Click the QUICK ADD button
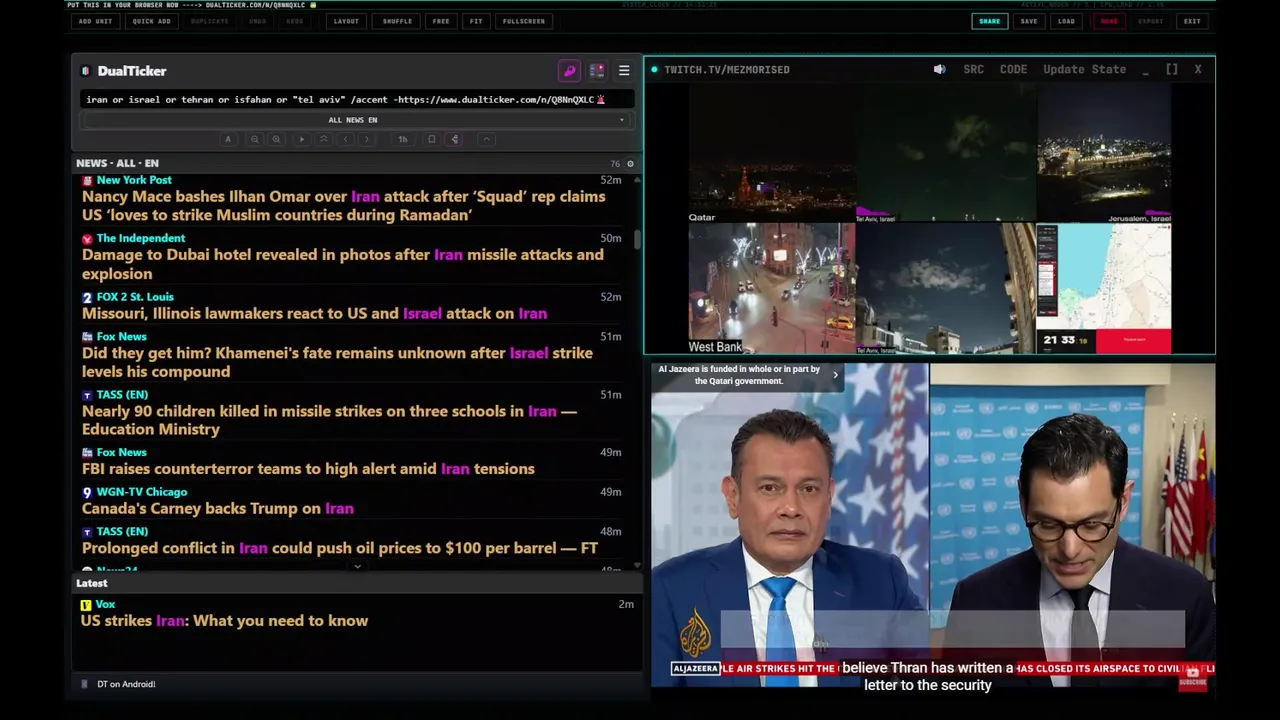The width and height of the screenshot is (1280, 720). click(151, 21)
